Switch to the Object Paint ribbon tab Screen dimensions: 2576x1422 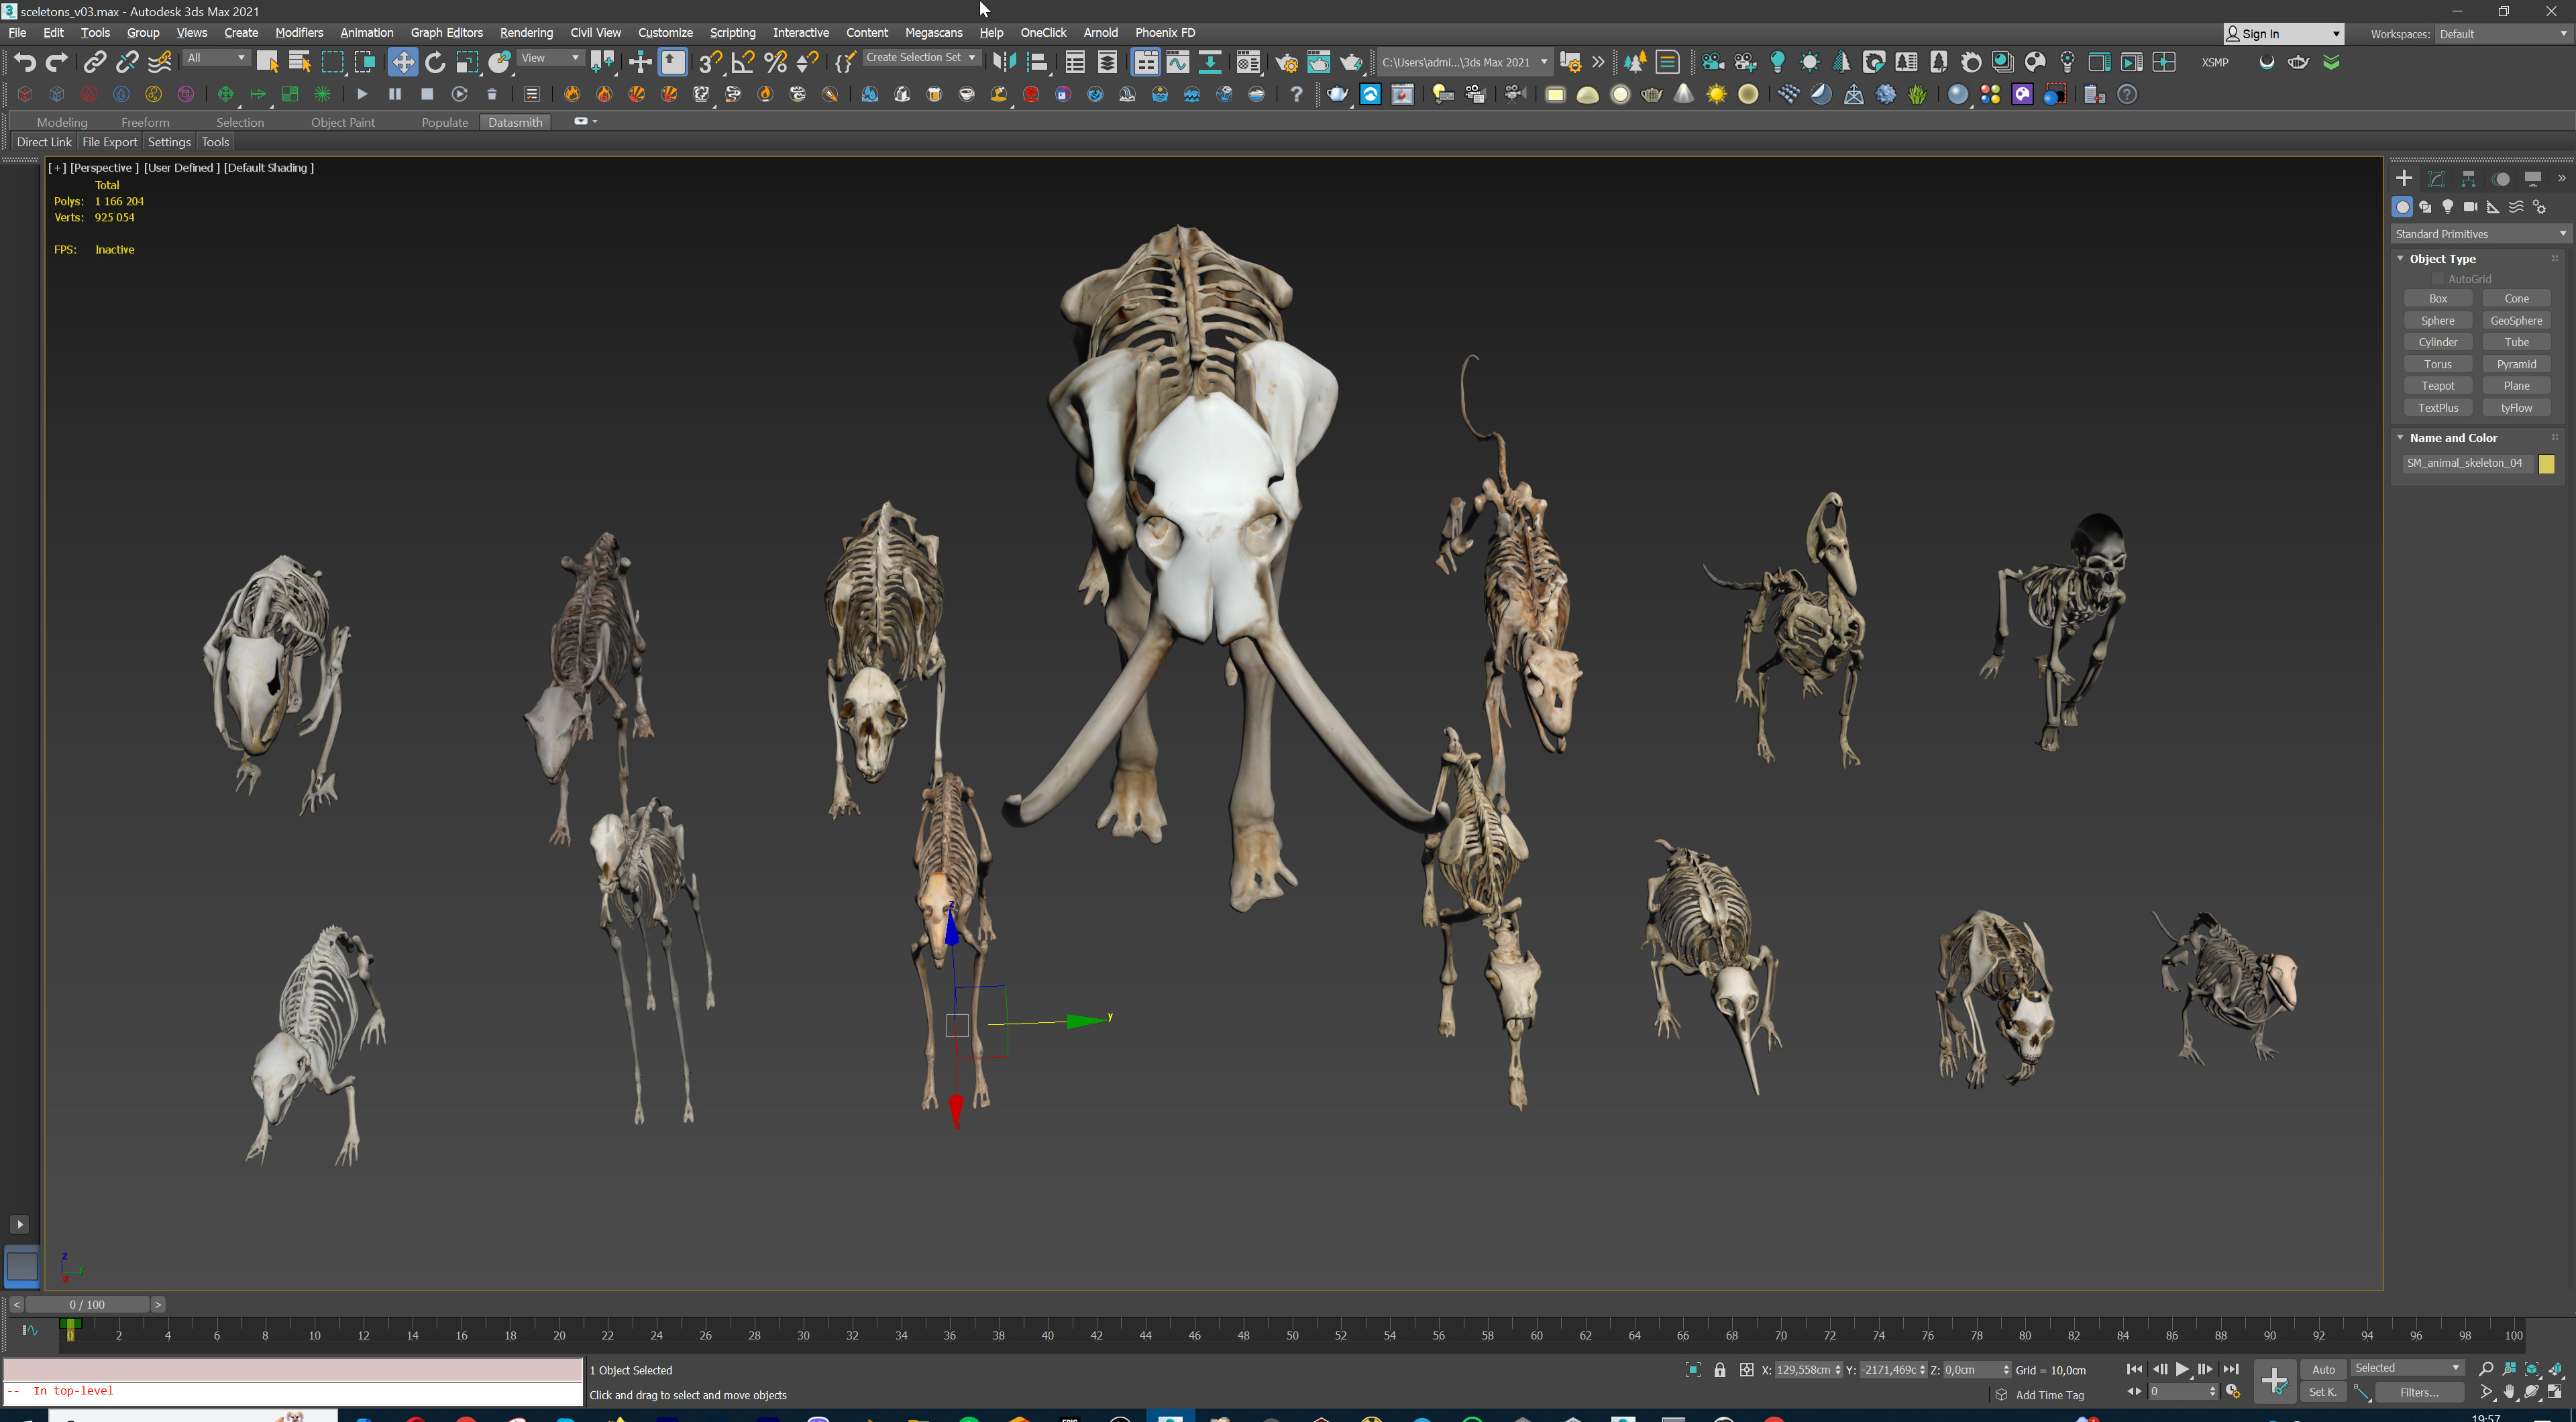[342, 122]
